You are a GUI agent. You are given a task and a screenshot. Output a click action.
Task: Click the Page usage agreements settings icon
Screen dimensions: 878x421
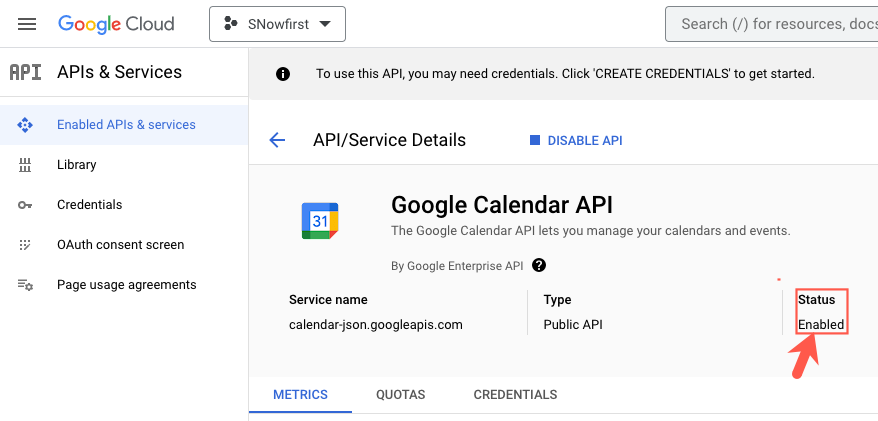[x=25, y=285]
